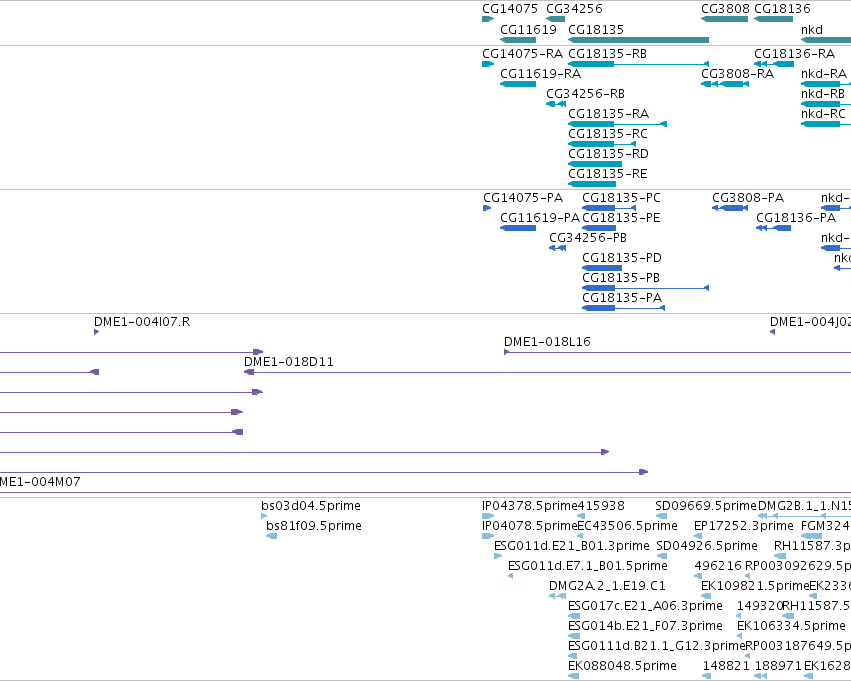Click the ESG014b.E21_F07.3prime EST label
Screen dimensions: 851x681
pyautogui.click(x=645, y=627)
